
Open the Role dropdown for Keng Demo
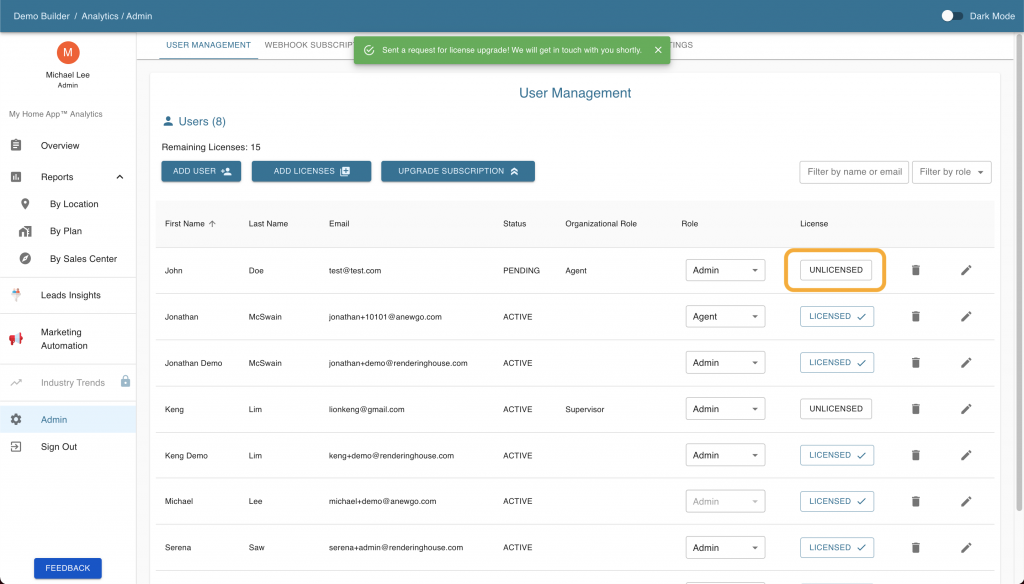[x=725, y=455]
